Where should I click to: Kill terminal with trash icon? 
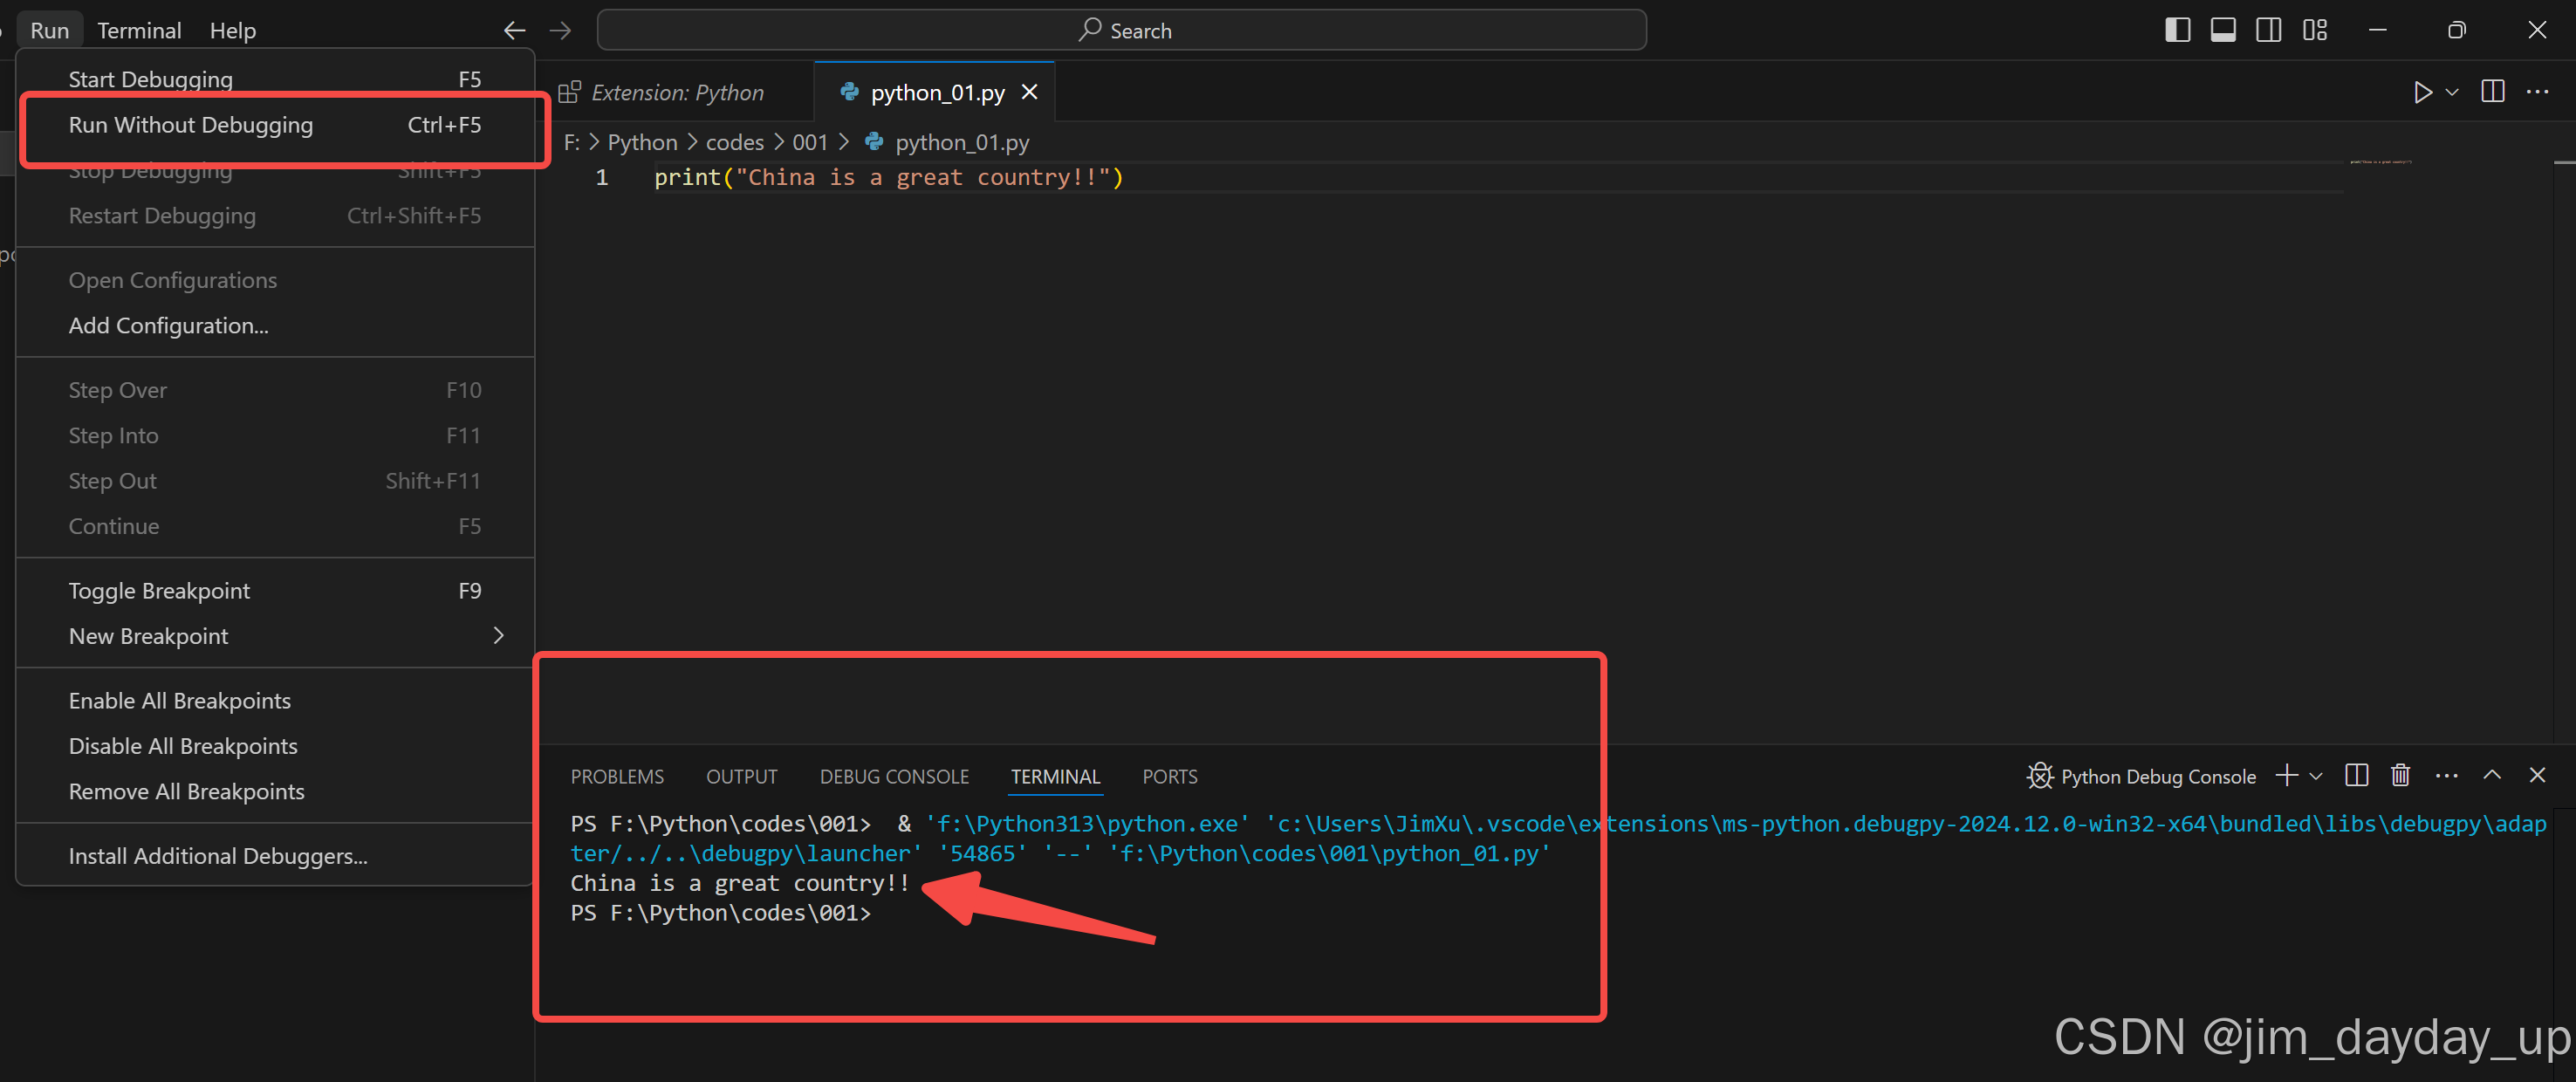point(2400,775)
